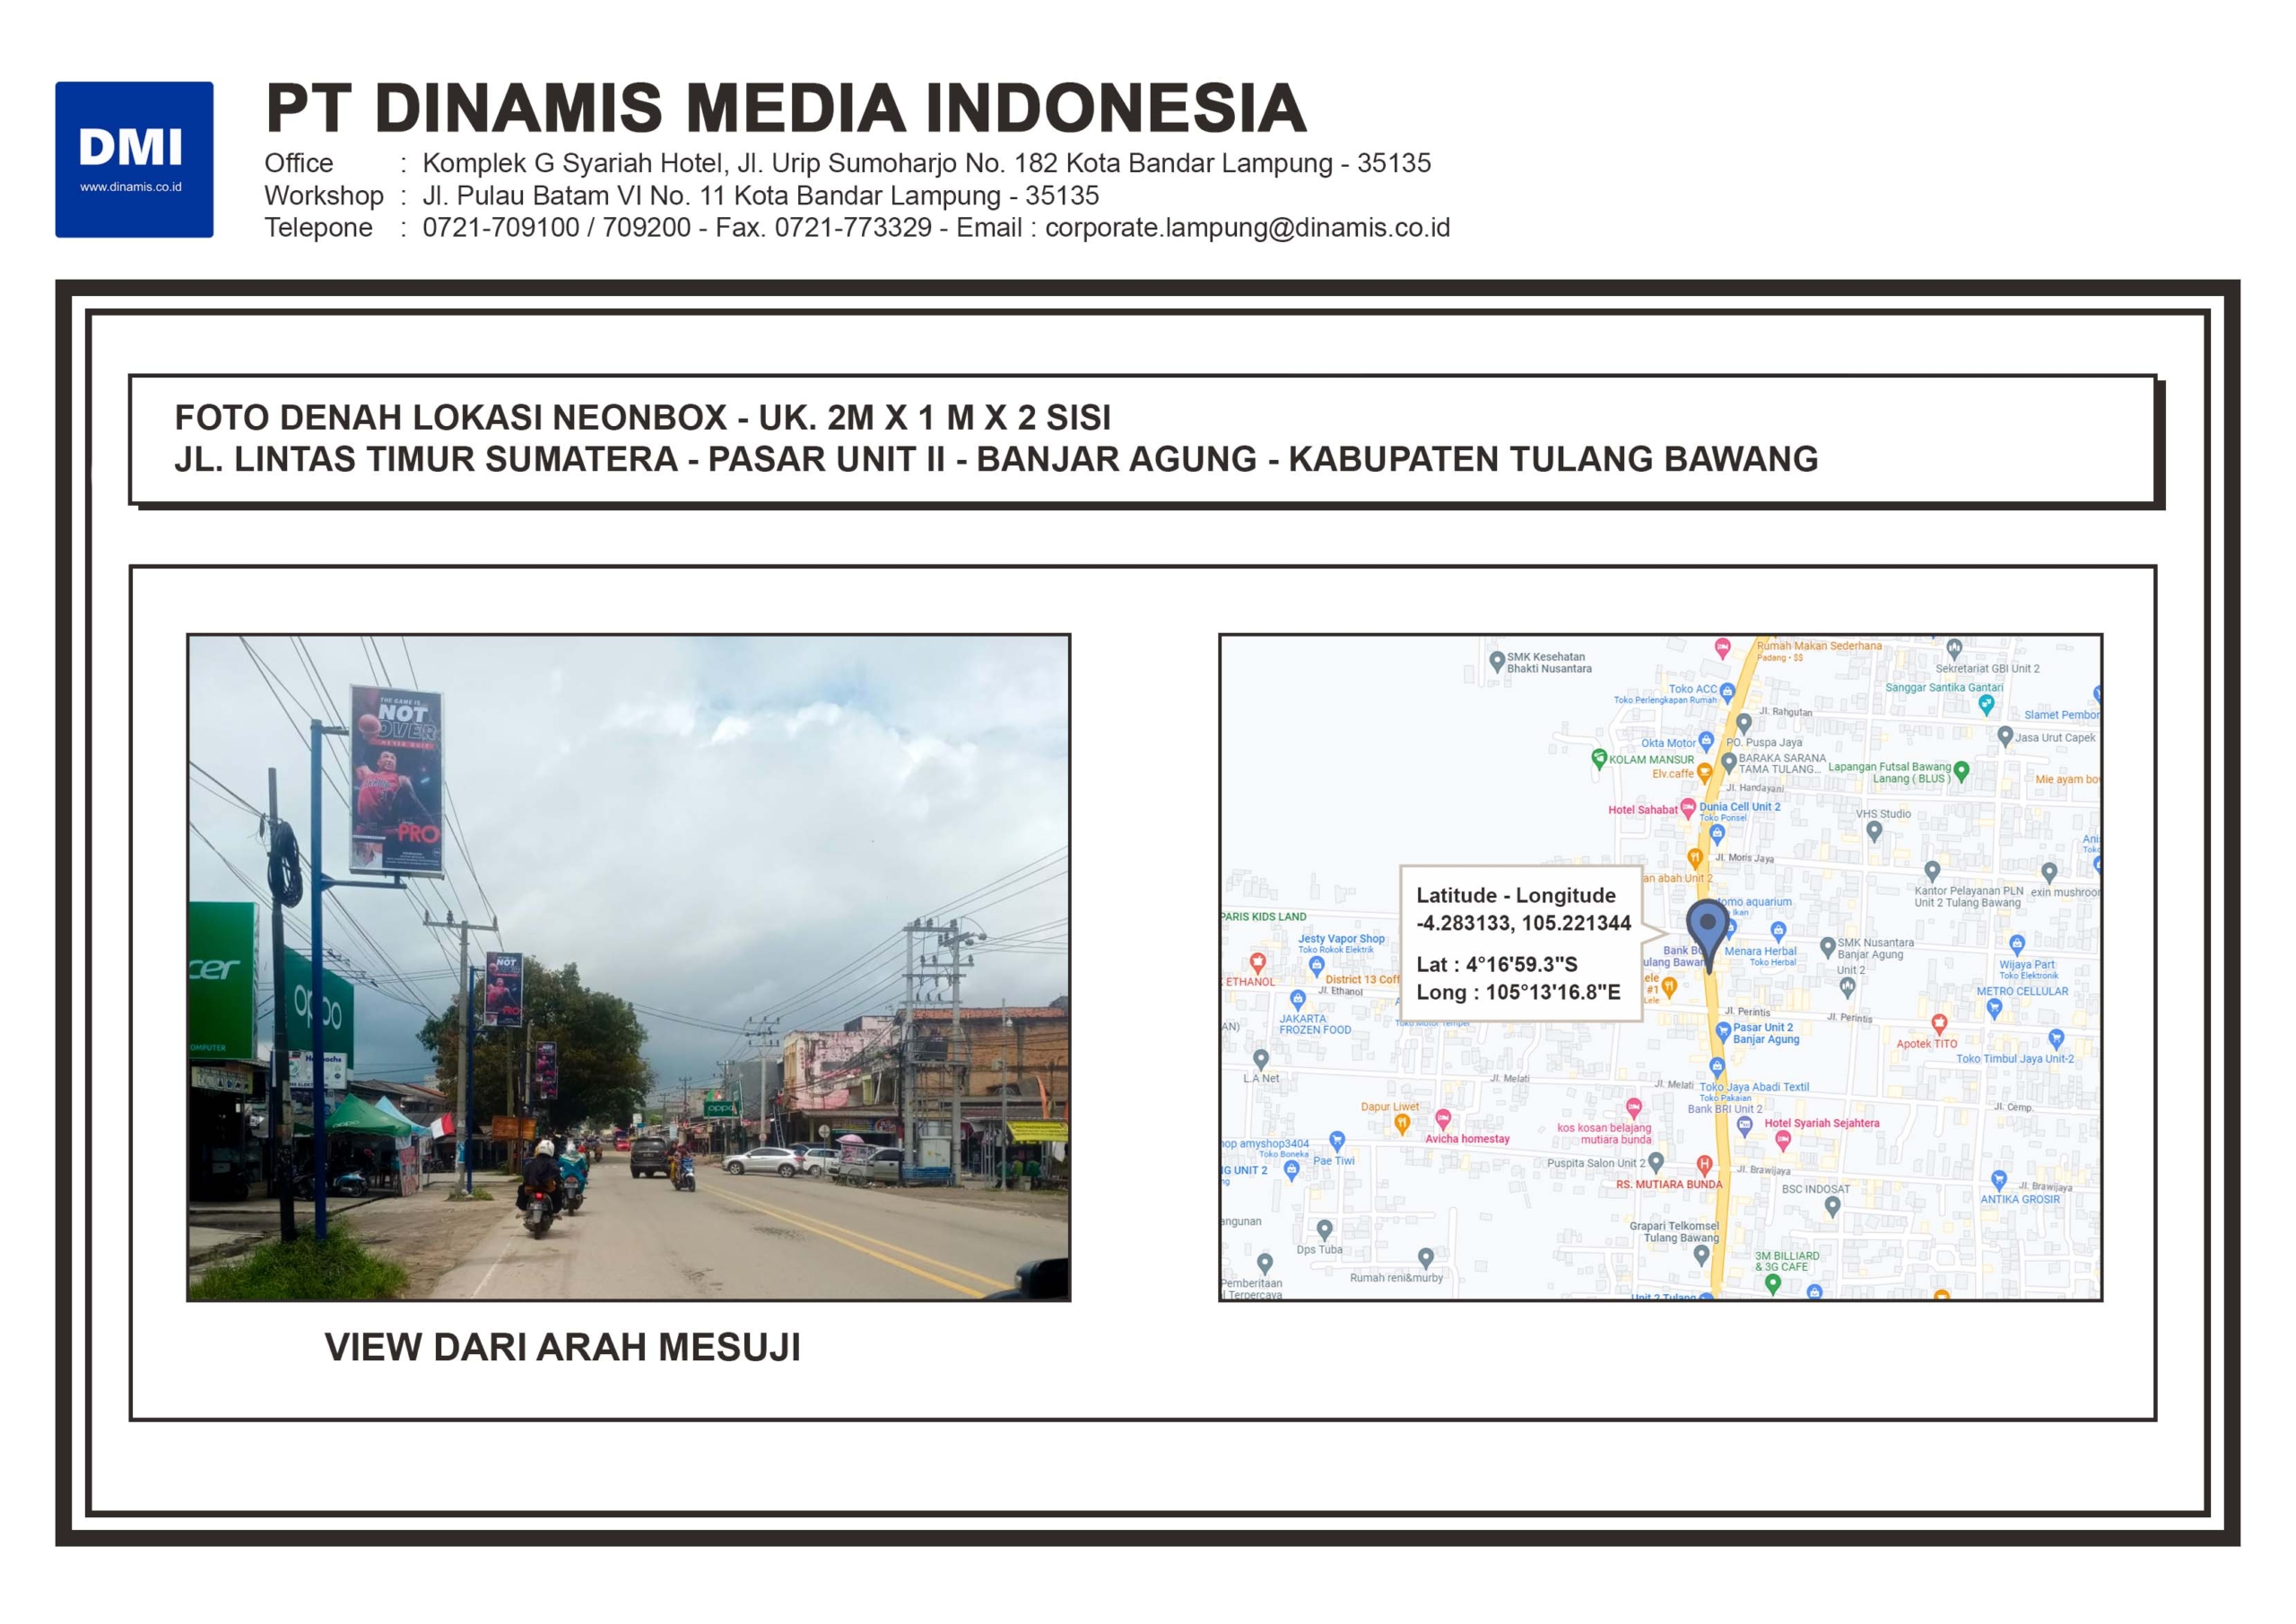Click the www.dinamis.co.id website link in logo

point(131,187)
